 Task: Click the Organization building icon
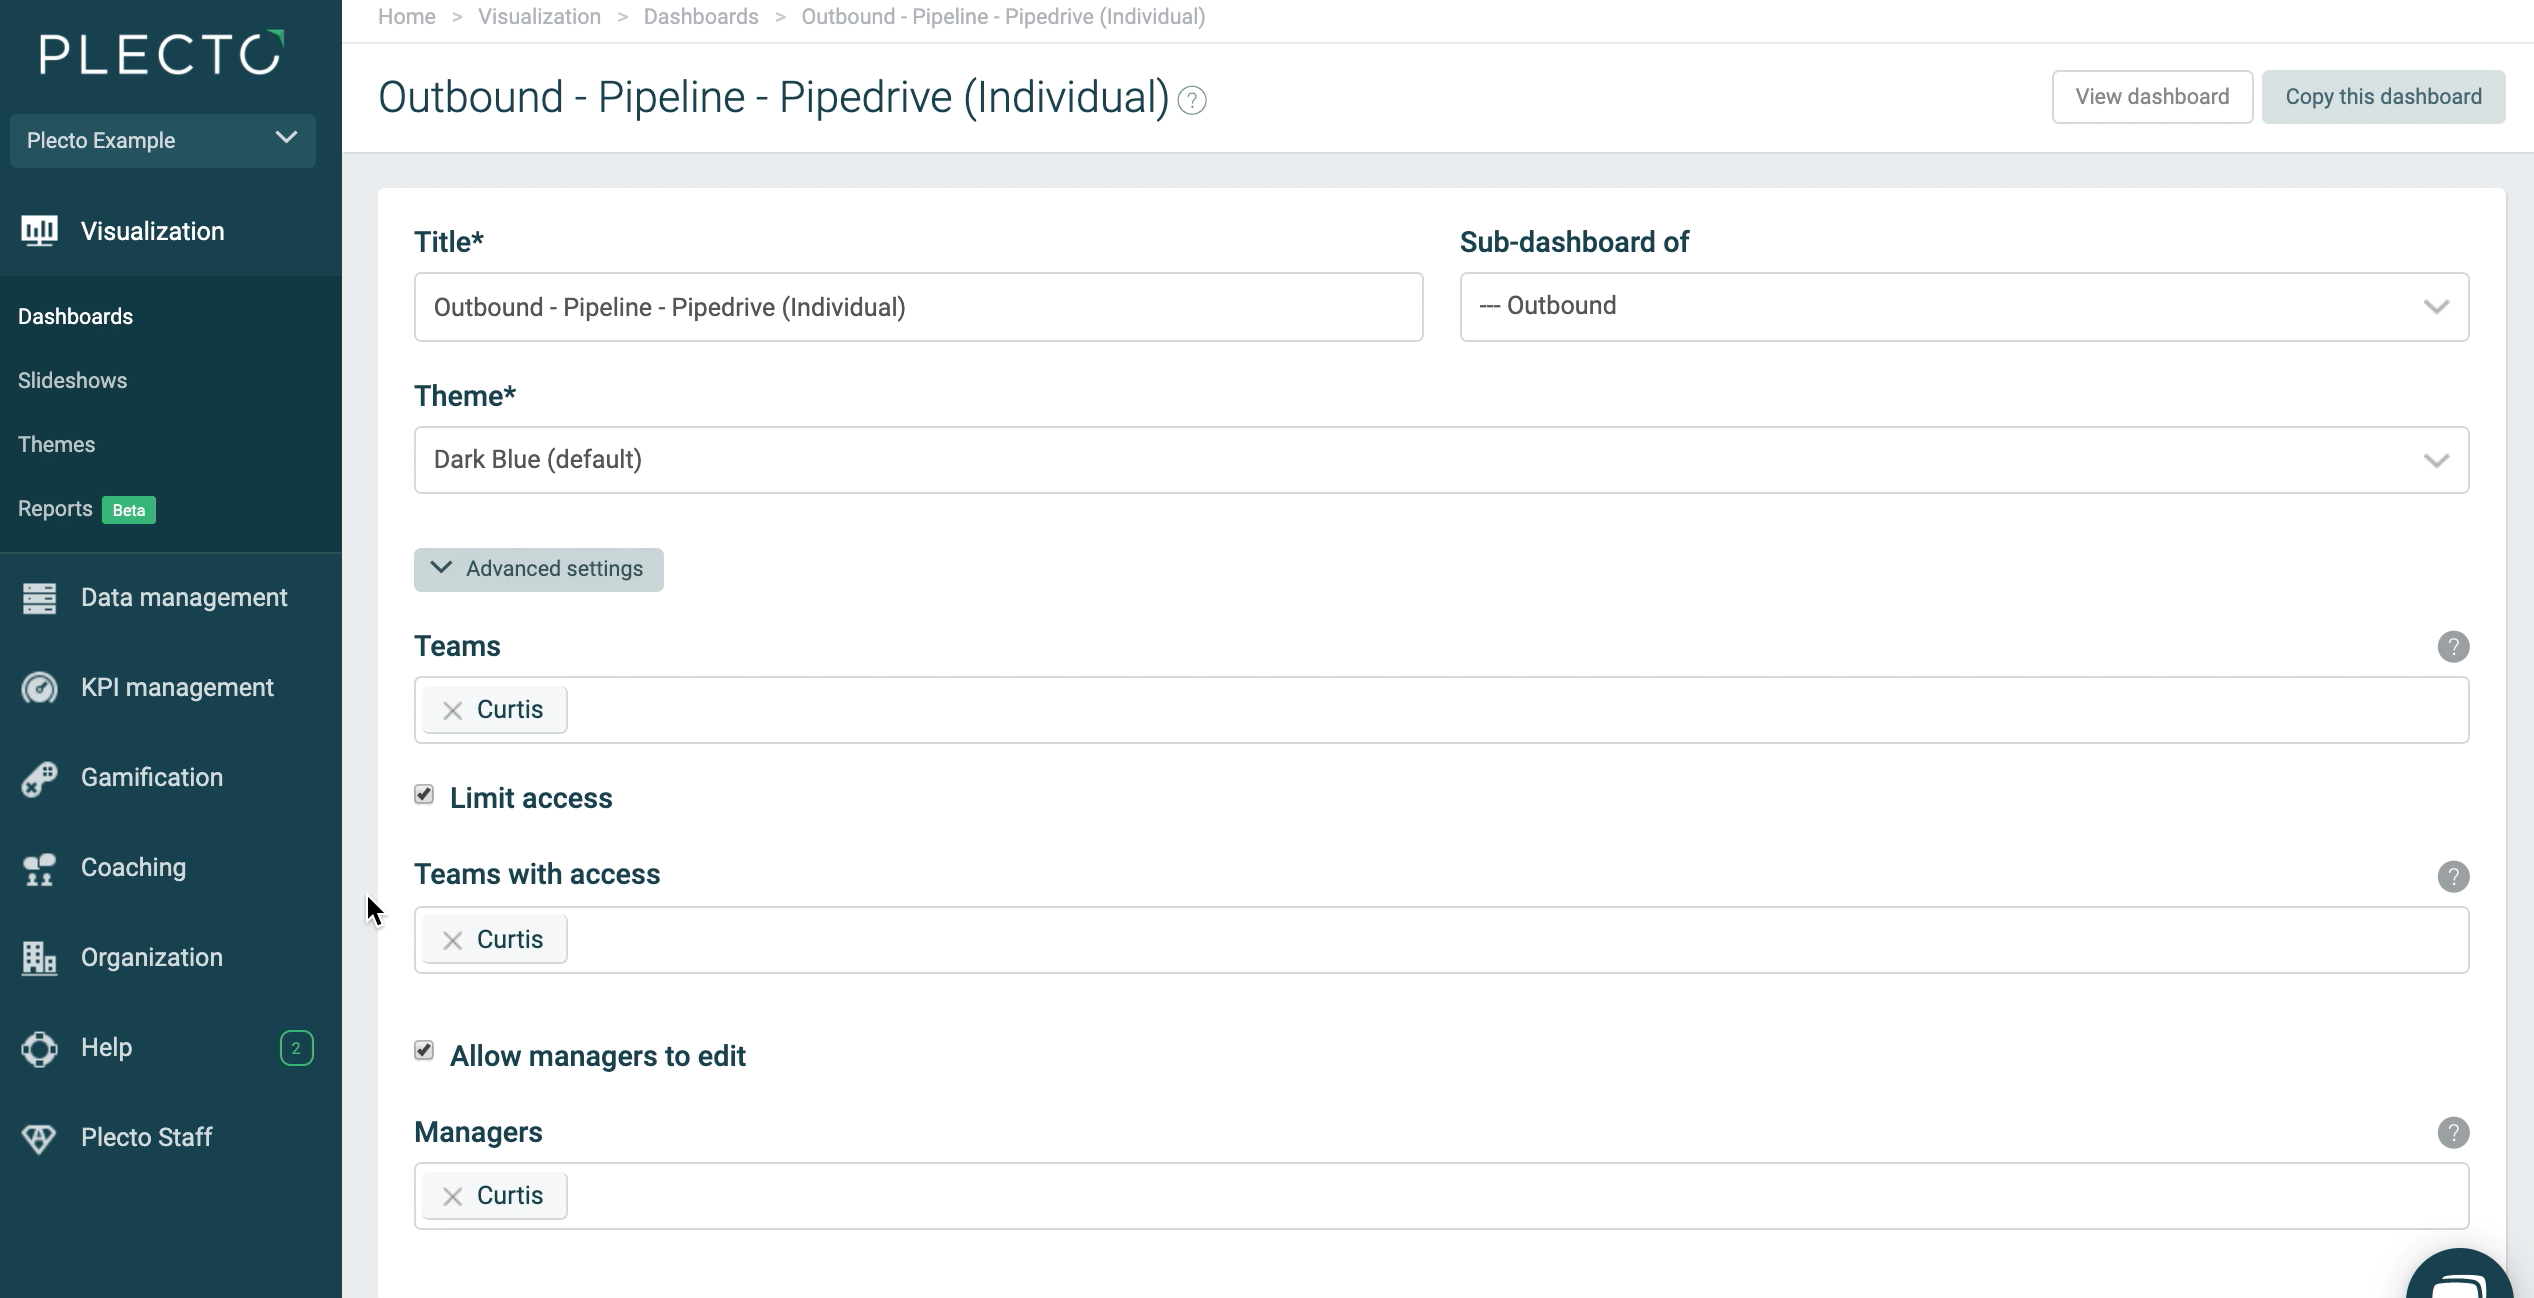click(x=39, y=958)
